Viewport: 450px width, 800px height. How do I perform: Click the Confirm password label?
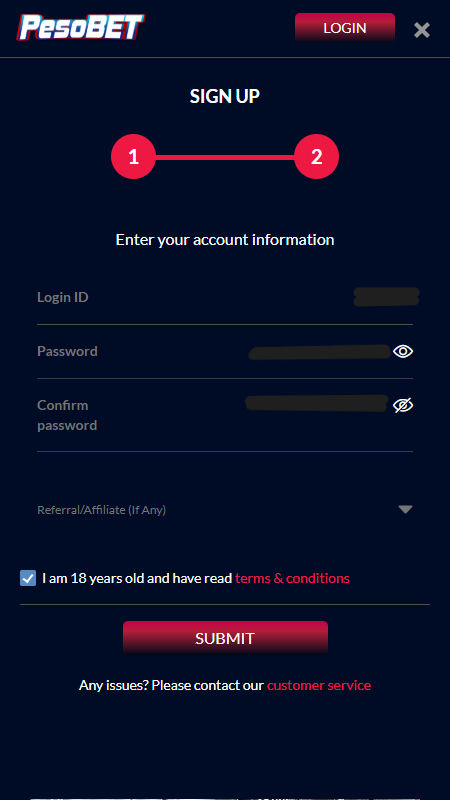[67, 415]
